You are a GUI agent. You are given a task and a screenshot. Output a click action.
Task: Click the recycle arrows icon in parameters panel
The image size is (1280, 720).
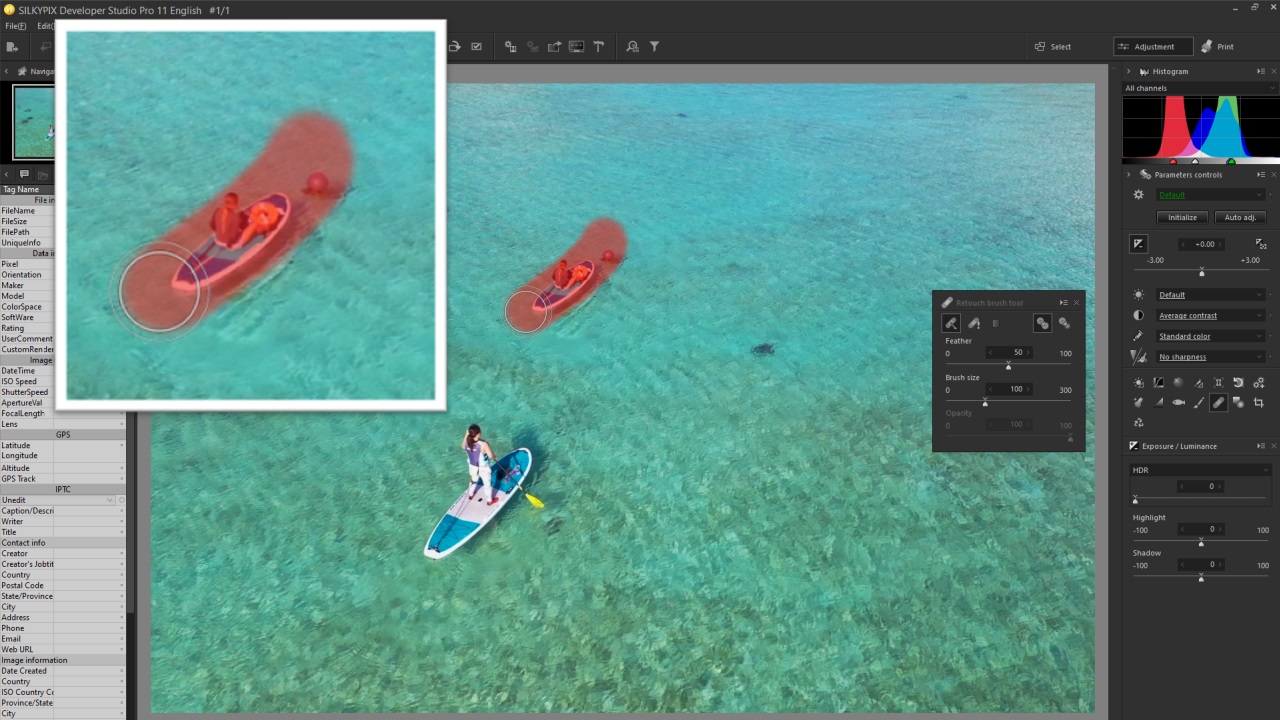tap(1138, 423)
